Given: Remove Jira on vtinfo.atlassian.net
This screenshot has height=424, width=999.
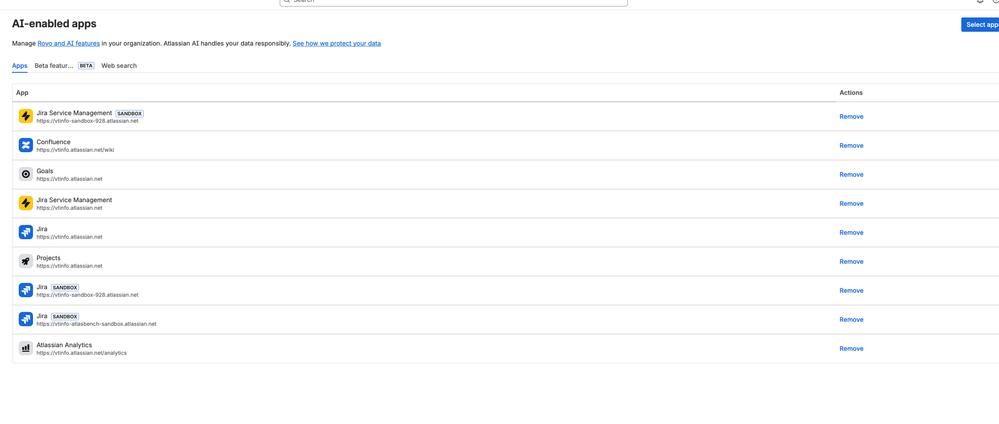Looking at the screenshot, I should [851, 233].
